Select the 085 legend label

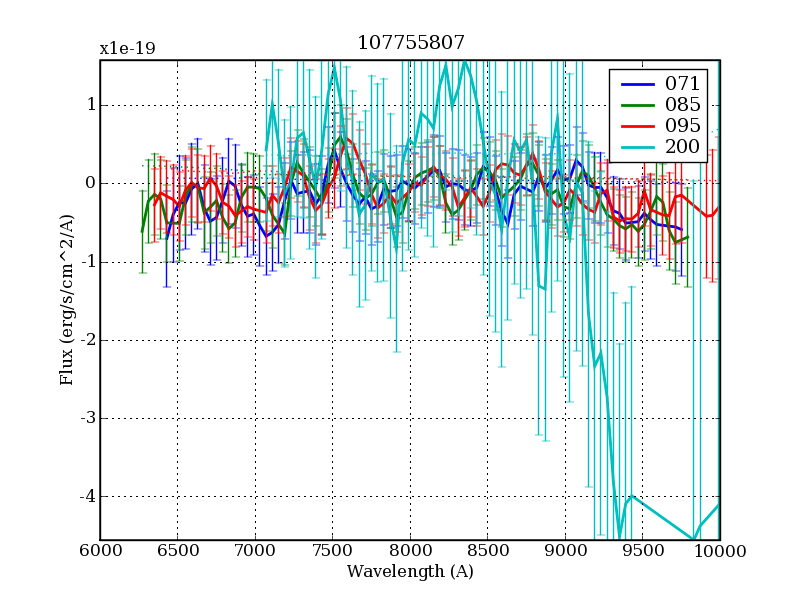[x=682, y=105]
